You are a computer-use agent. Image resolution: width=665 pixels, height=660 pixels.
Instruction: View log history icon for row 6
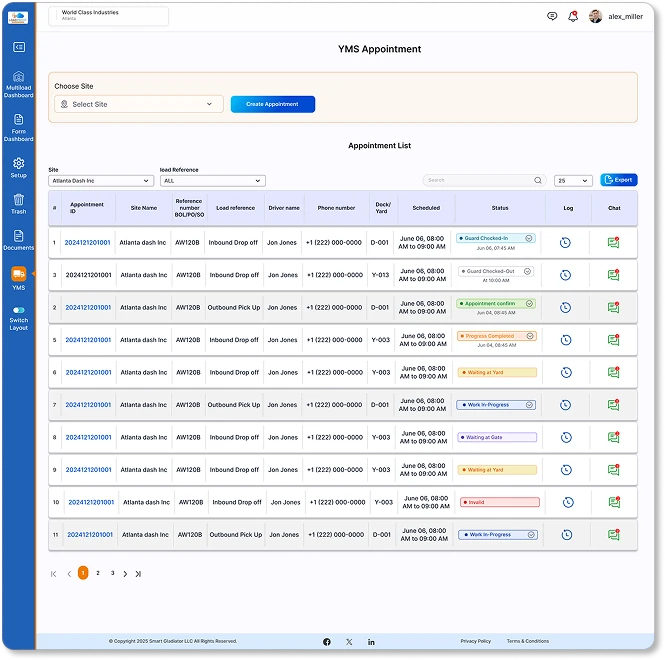566,373
